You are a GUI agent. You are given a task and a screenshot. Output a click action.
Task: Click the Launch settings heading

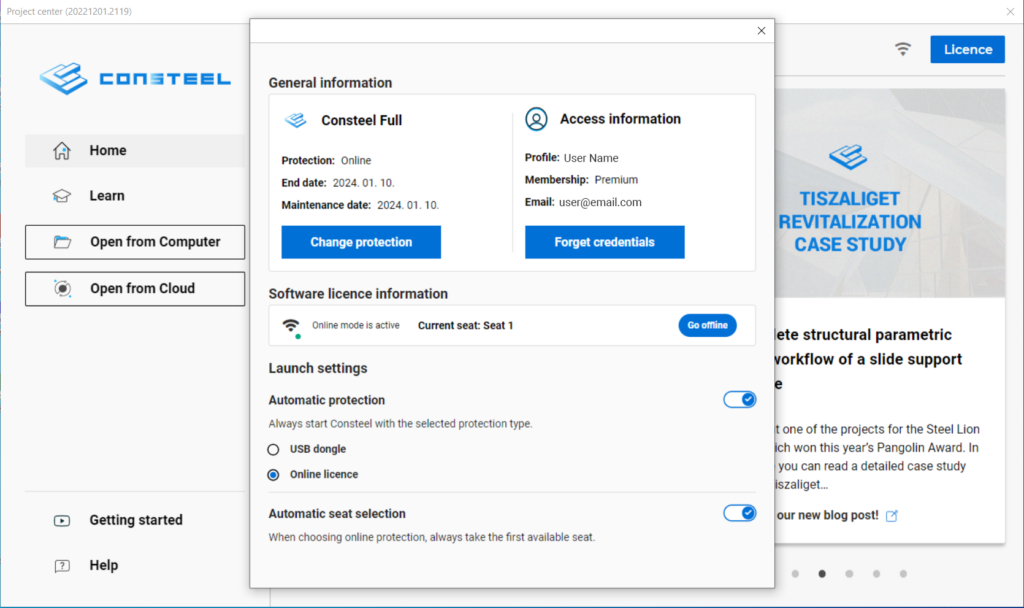coord(318,368)
